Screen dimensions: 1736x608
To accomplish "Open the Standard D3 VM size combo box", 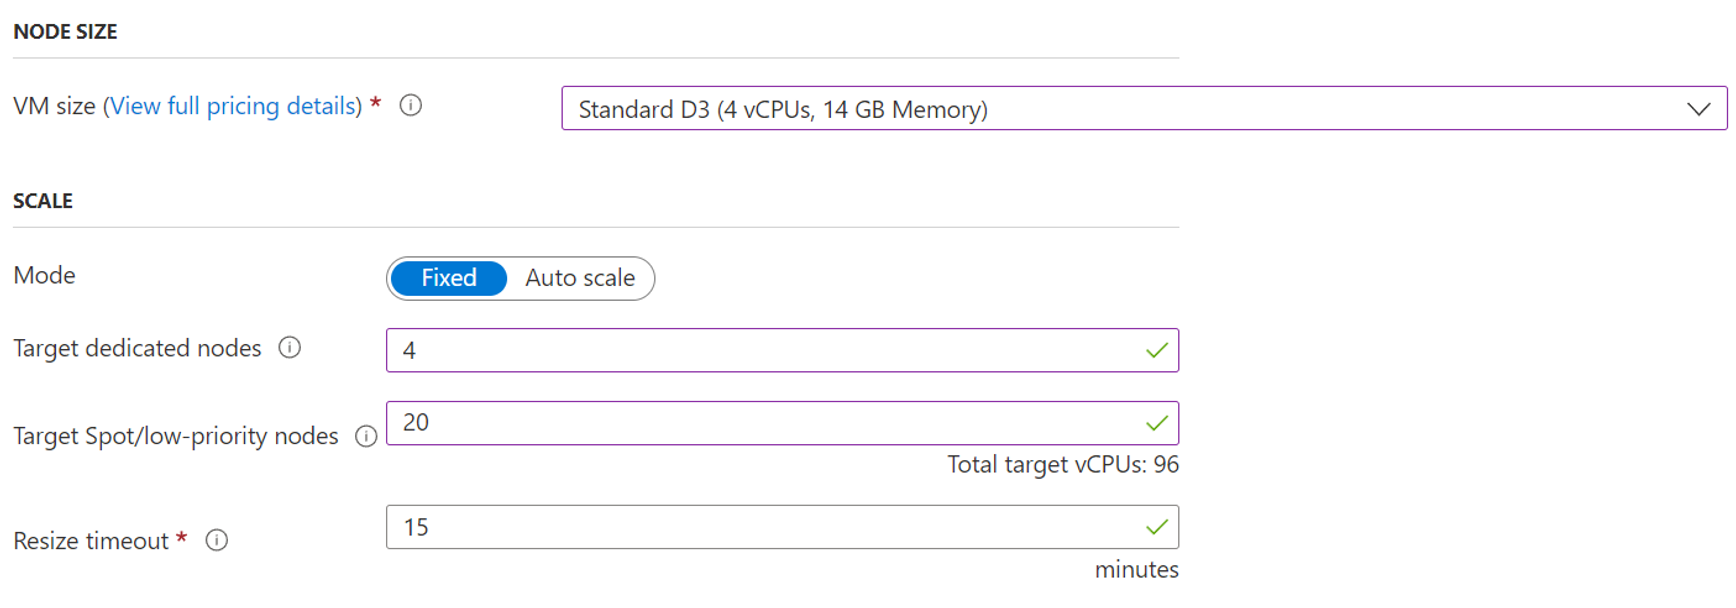I will coord(1100,109).
